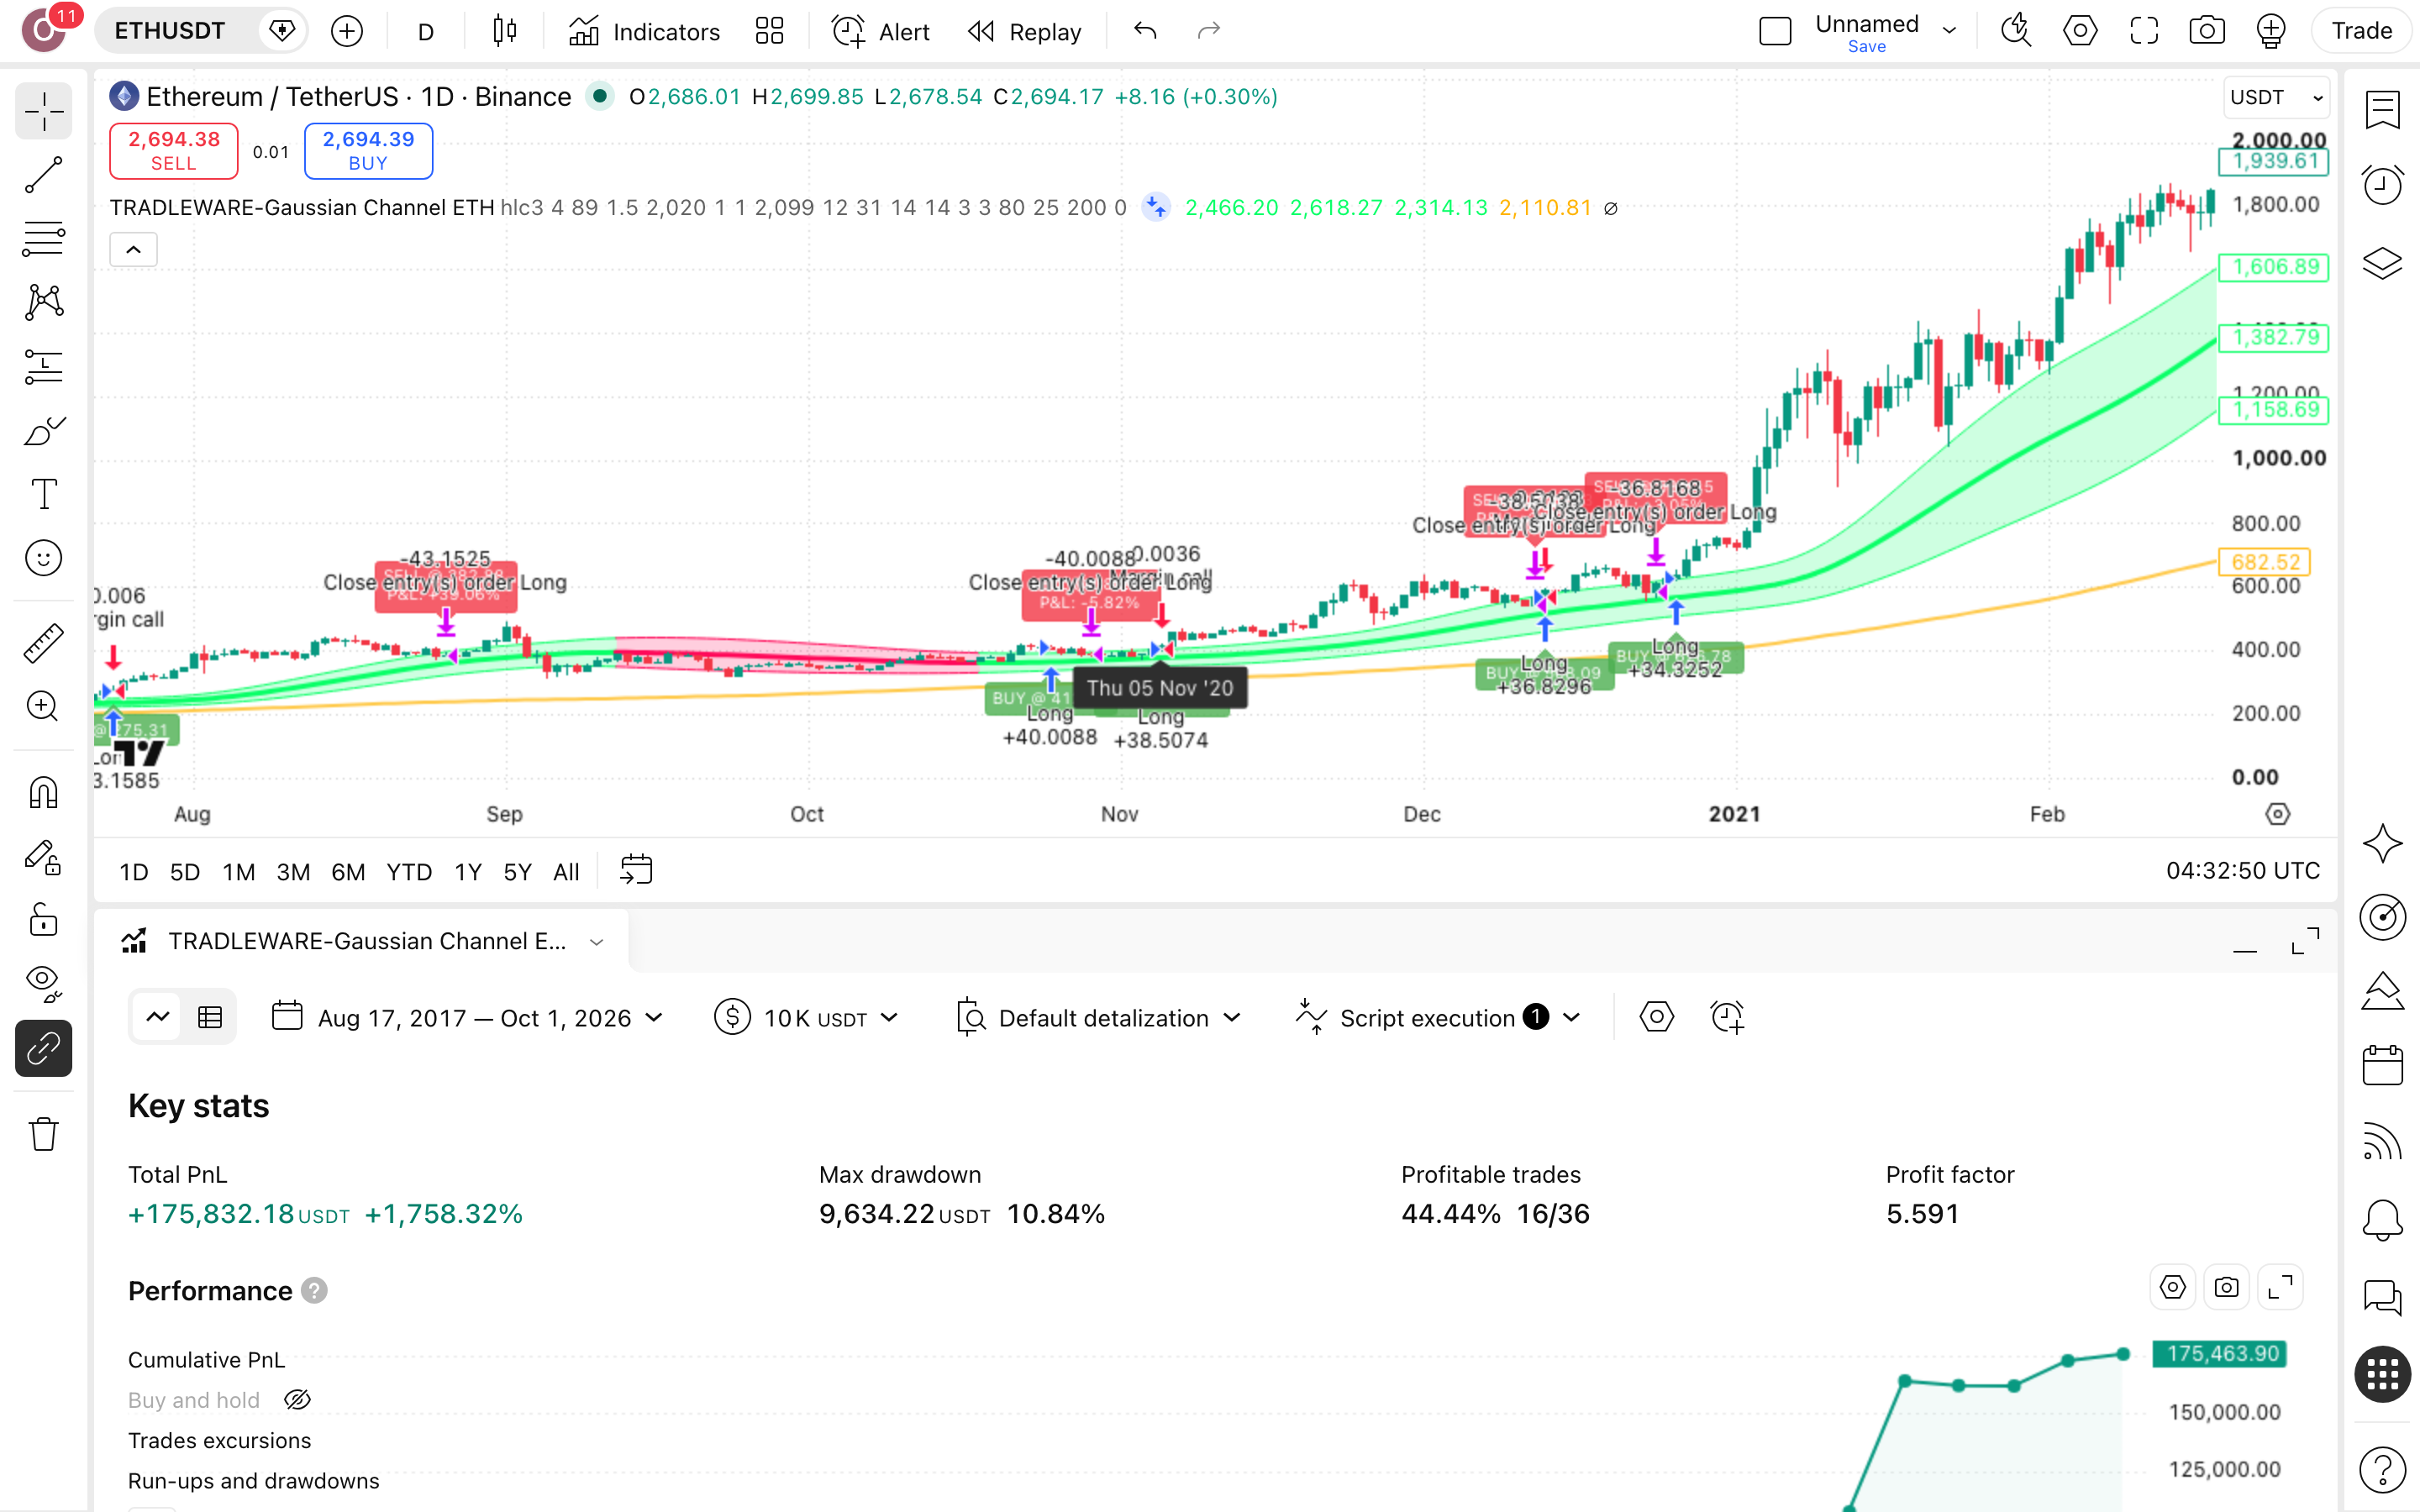Open Trades excursions section
Image resolution: width=2420 pixels, height=1512 pixels.
(x=219, y=1440)
